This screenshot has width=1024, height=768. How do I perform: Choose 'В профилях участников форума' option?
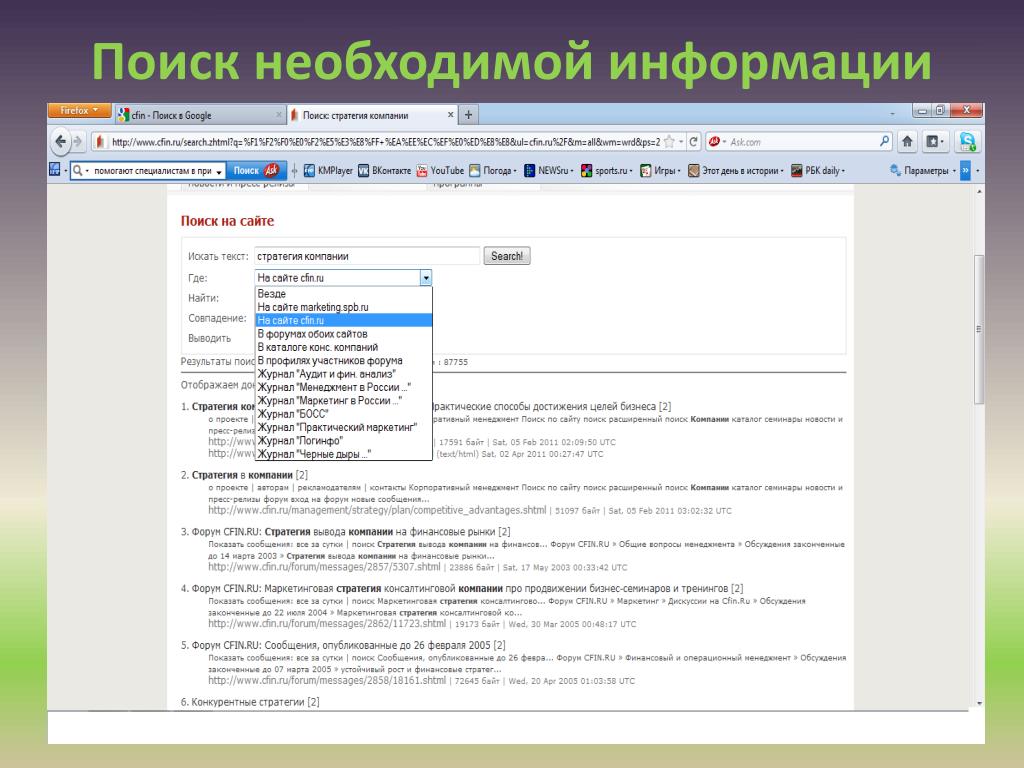click(x=343, y=360)
